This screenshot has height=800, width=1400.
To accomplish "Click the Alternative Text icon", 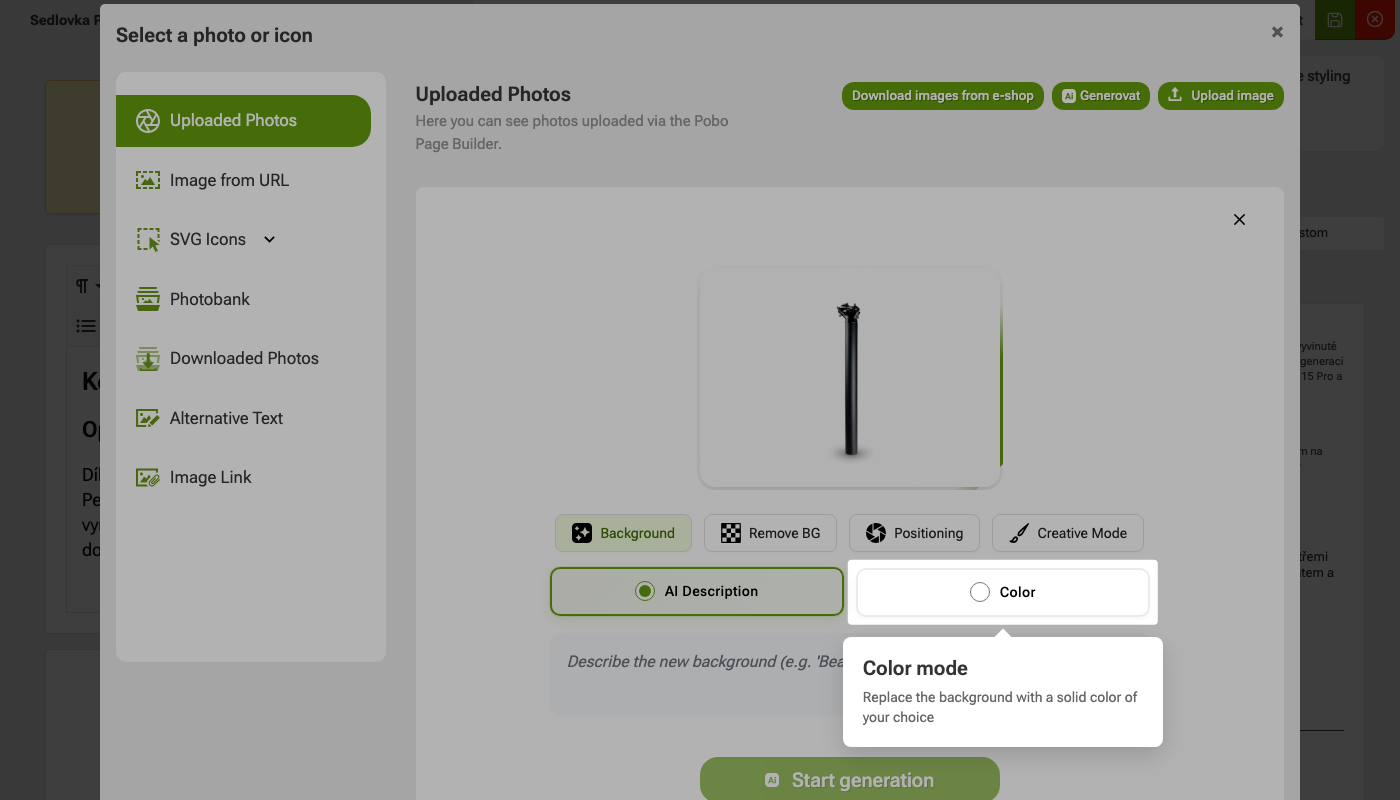I will (x=148, y=418).
